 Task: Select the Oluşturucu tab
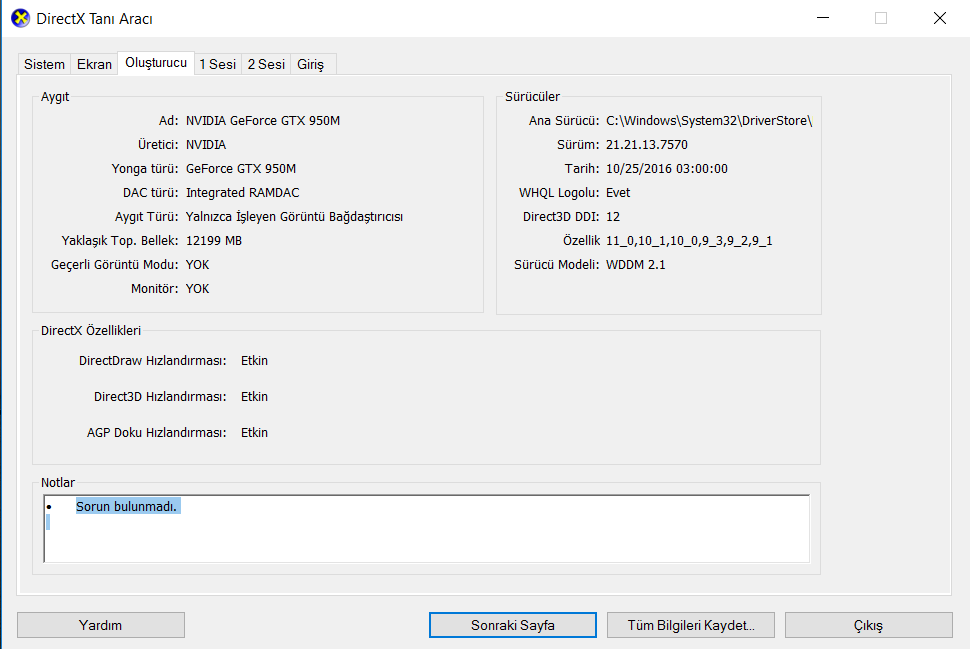coord(156,62)
